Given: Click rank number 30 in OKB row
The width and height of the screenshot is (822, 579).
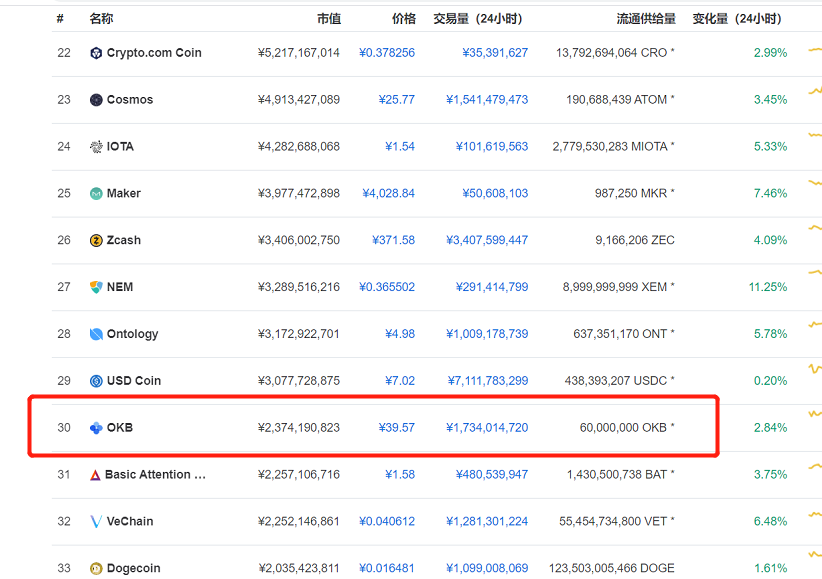Looking at the screenshot, I should click(64, 428).
